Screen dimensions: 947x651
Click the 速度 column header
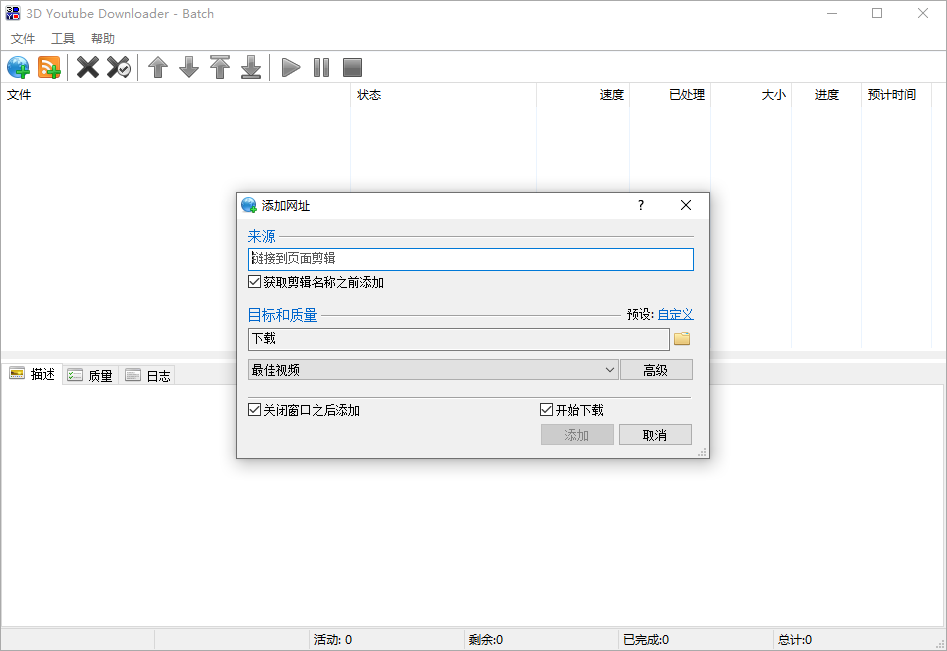coord(583,95)
